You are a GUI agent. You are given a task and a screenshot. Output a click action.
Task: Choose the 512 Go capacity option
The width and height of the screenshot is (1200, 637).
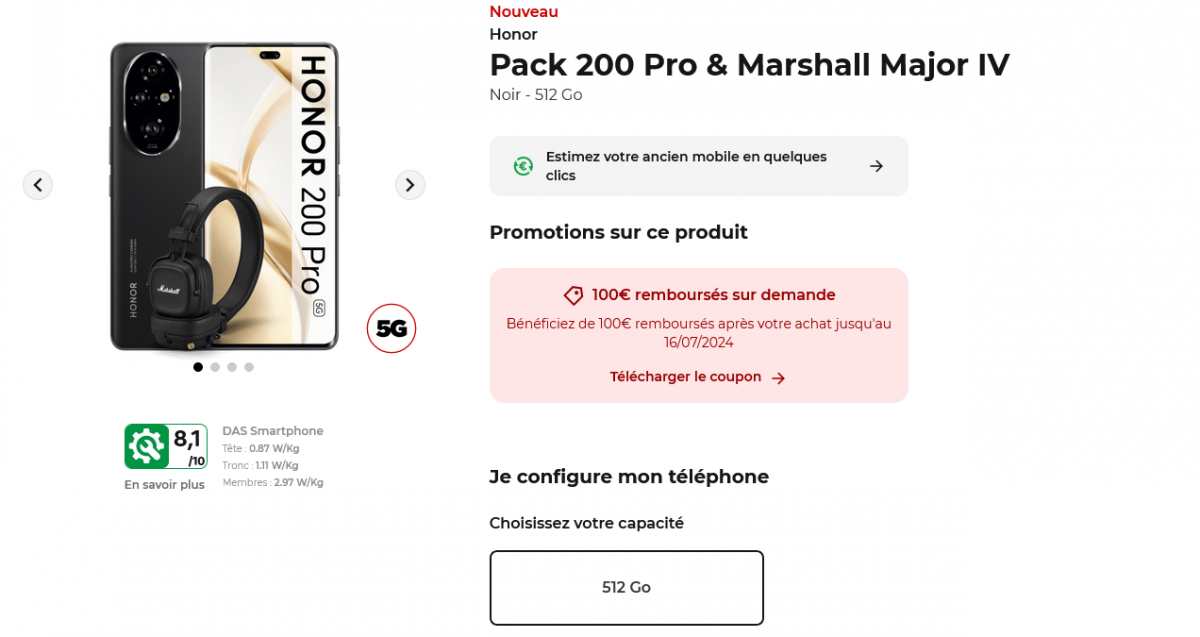(x=626, y=587)
